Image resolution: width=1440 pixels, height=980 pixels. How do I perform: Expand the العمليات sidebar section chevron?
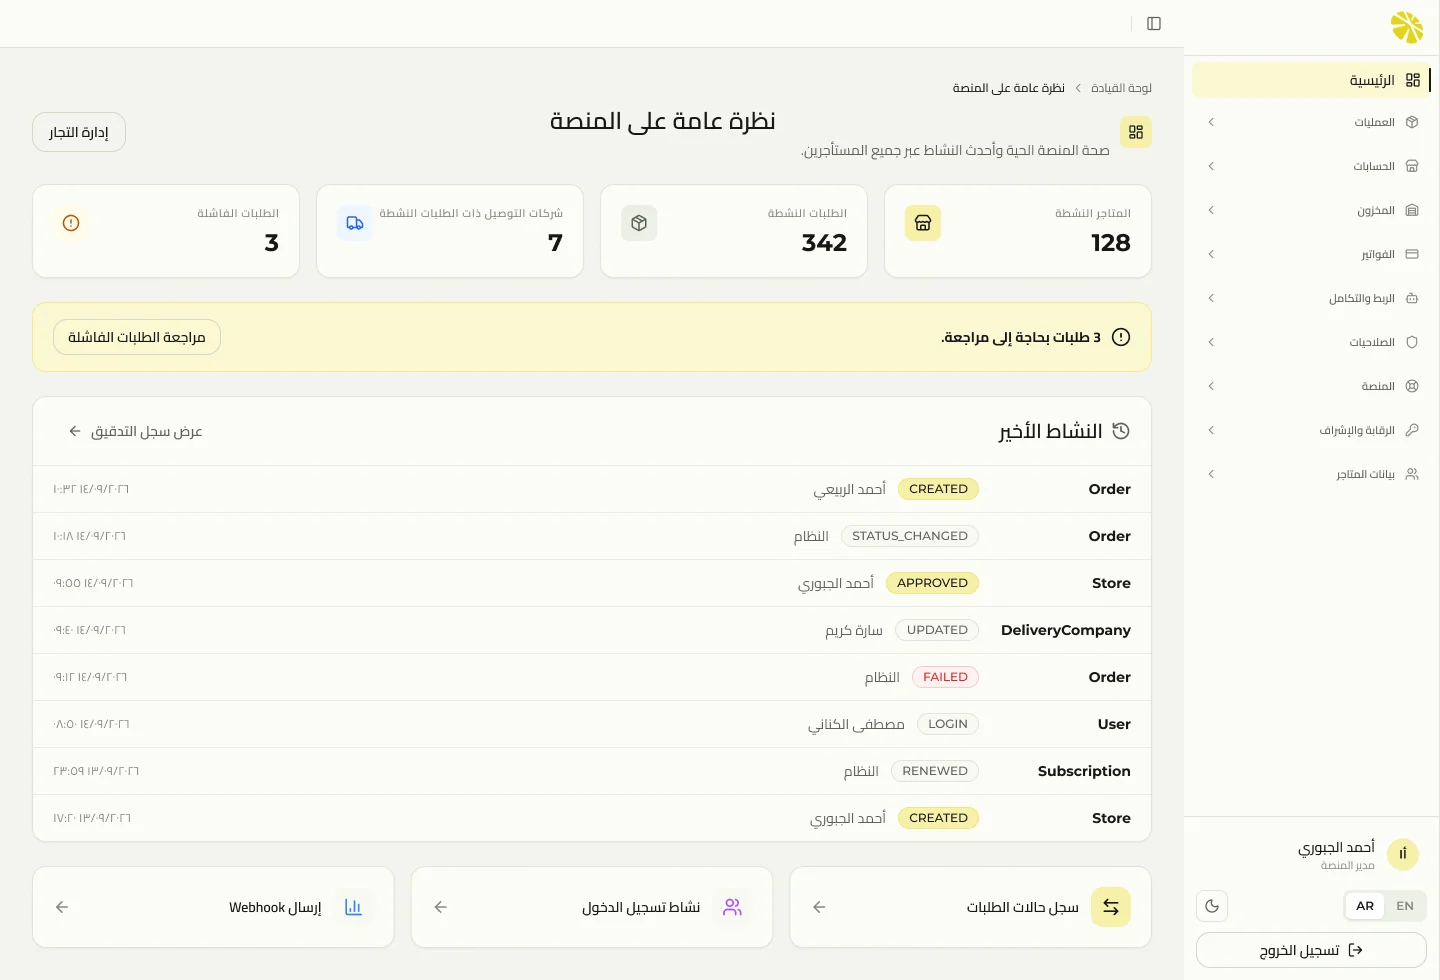(1211, 122)
